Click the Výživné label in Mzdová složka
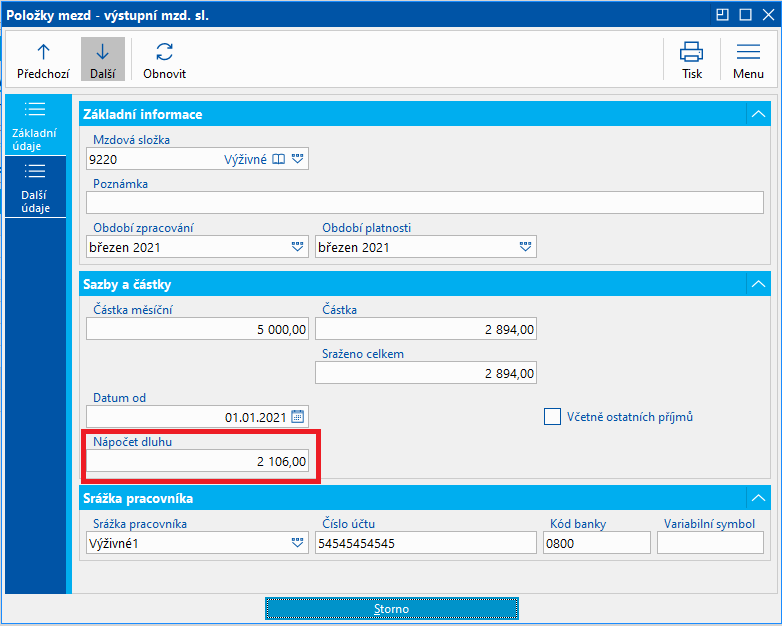The image size is (782, 626). click(x=245, y=159)
